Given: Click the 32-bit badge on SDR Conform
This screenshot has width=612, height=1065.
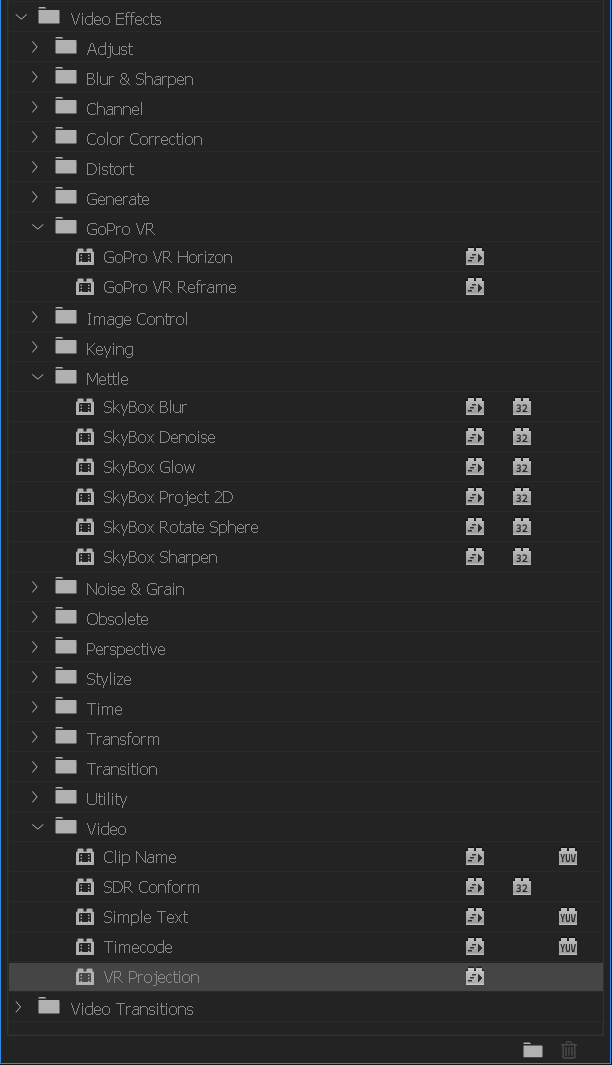Looking at the screenshot, I should [x=522, y=887].
